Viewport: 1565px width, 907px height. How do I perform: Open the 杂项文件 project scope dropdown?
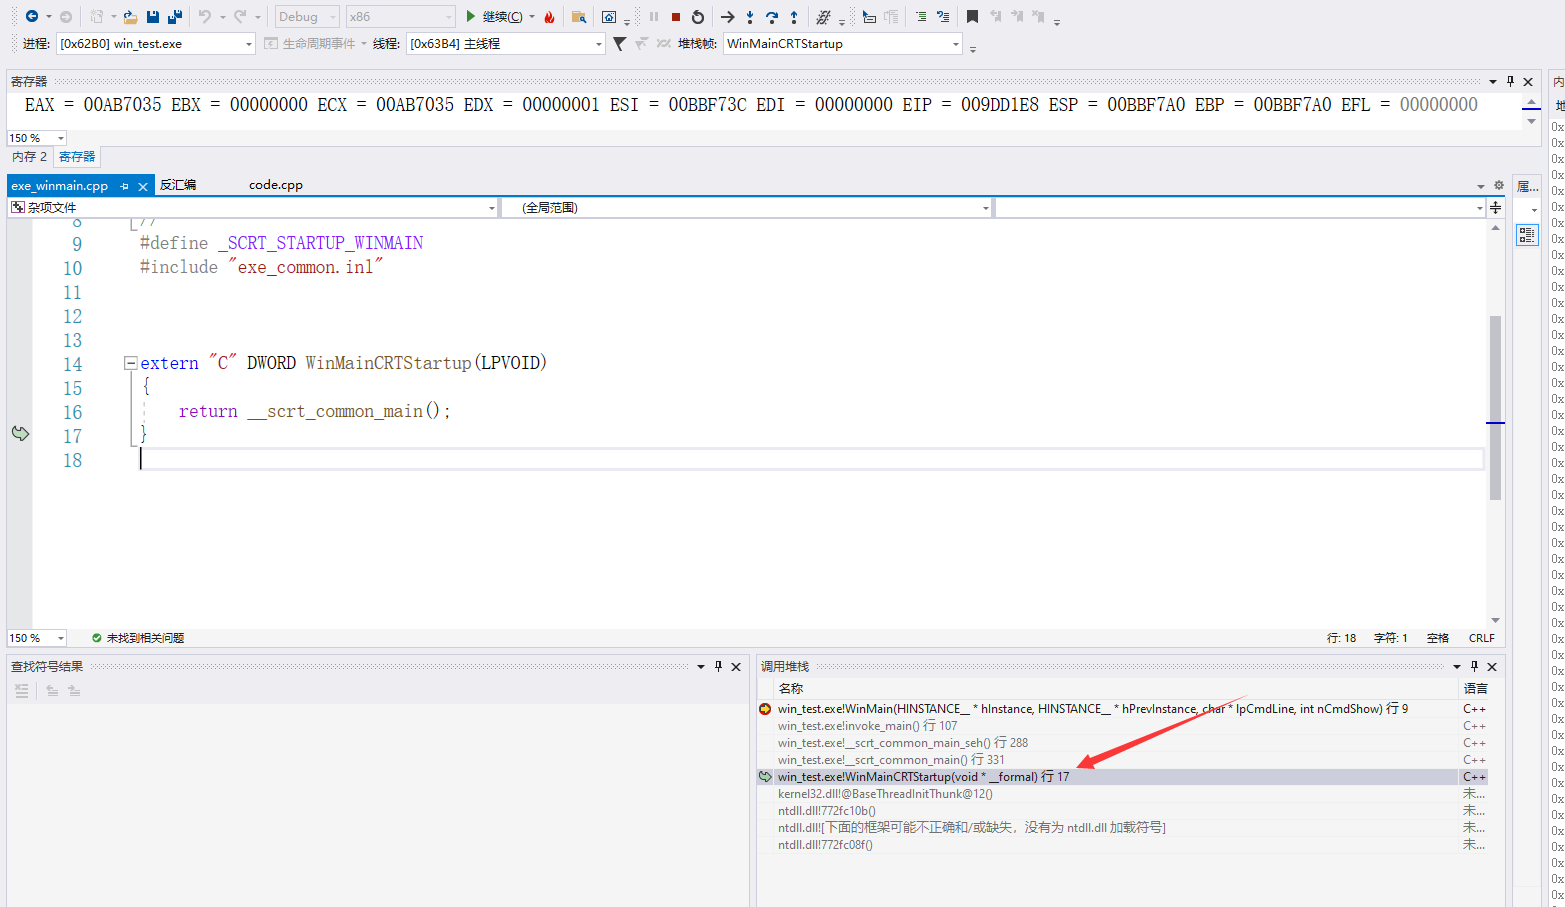(x=253, y=208)
